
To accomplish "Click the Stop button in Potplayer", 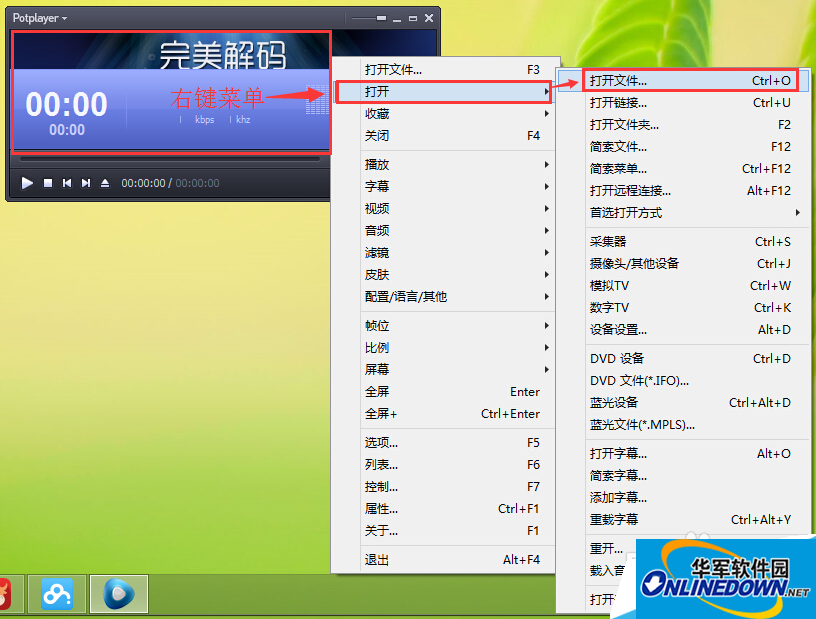I will coord(47,183).
